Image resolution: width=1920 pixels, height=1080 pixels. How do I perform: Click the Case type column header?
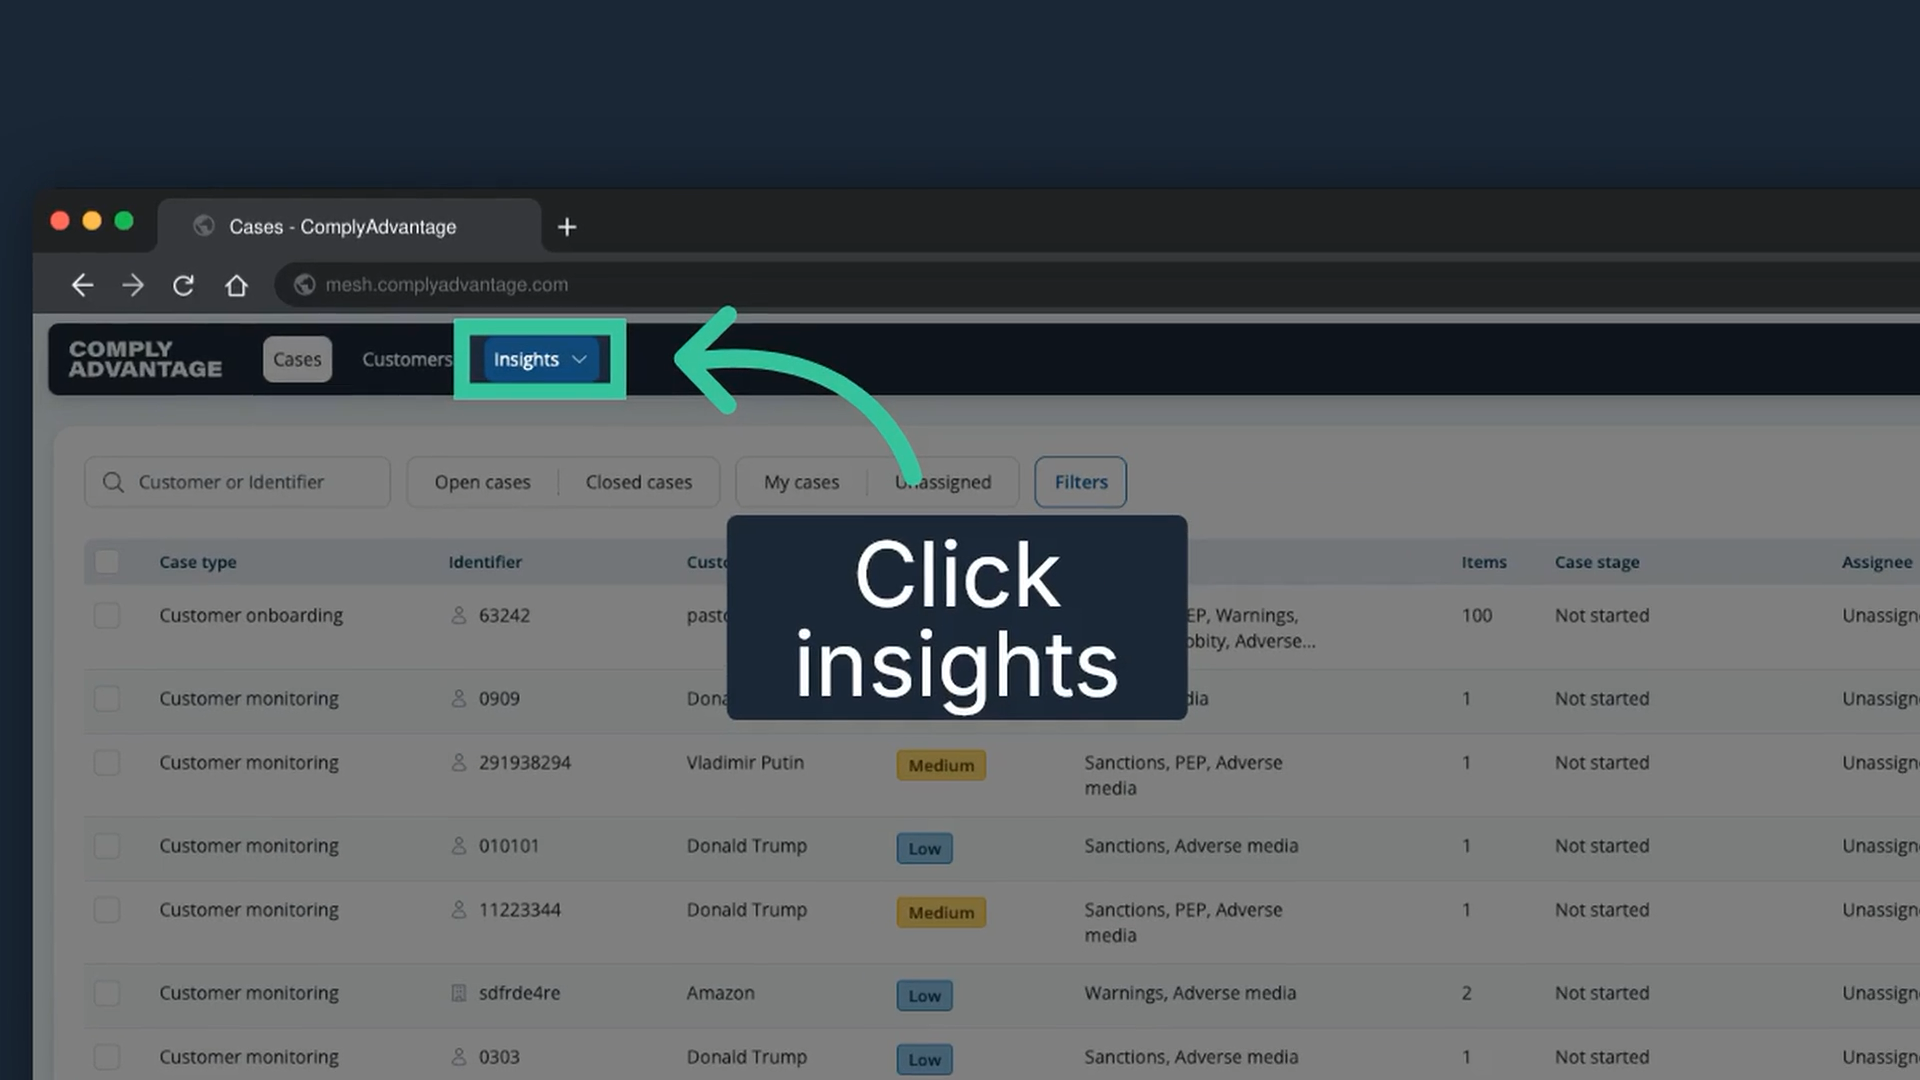click(x=198, y=562)
